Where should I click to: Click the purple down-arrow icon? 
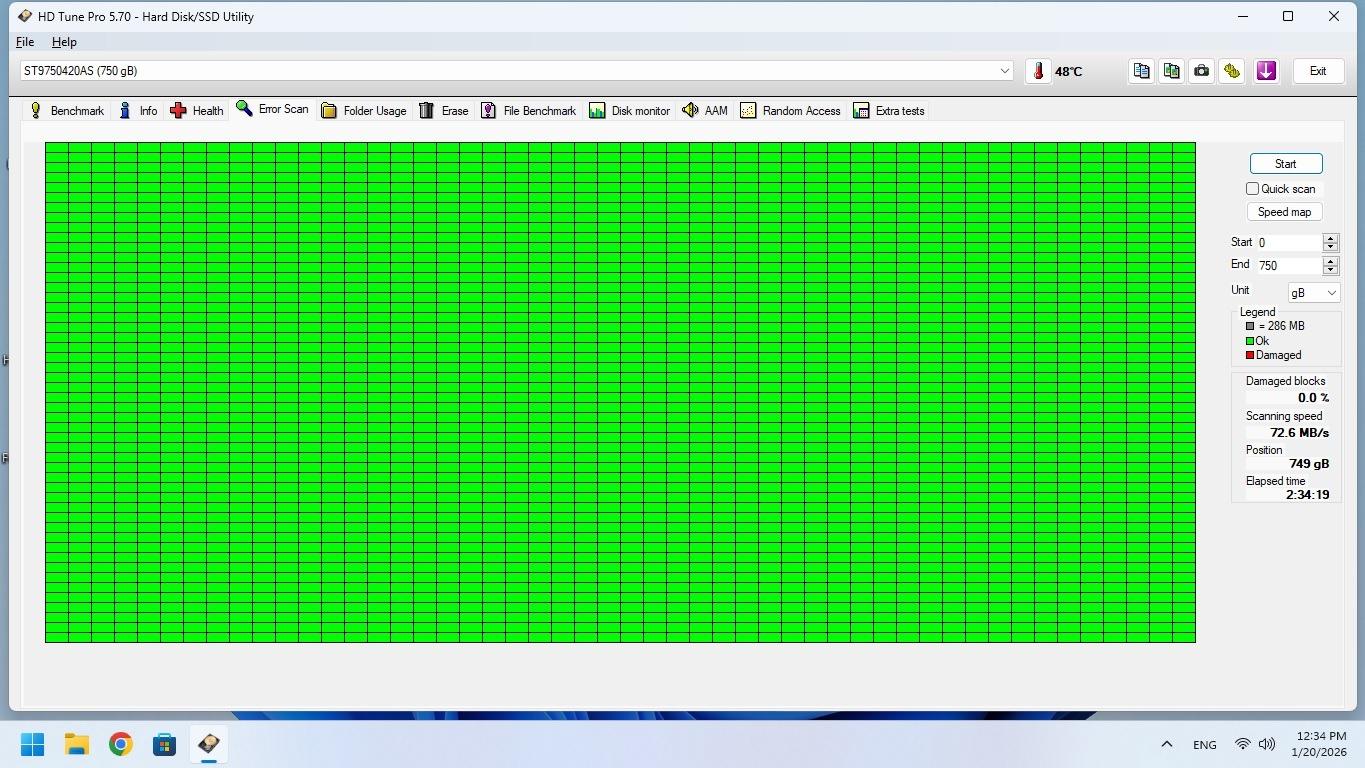click(x=1266, y=71)
